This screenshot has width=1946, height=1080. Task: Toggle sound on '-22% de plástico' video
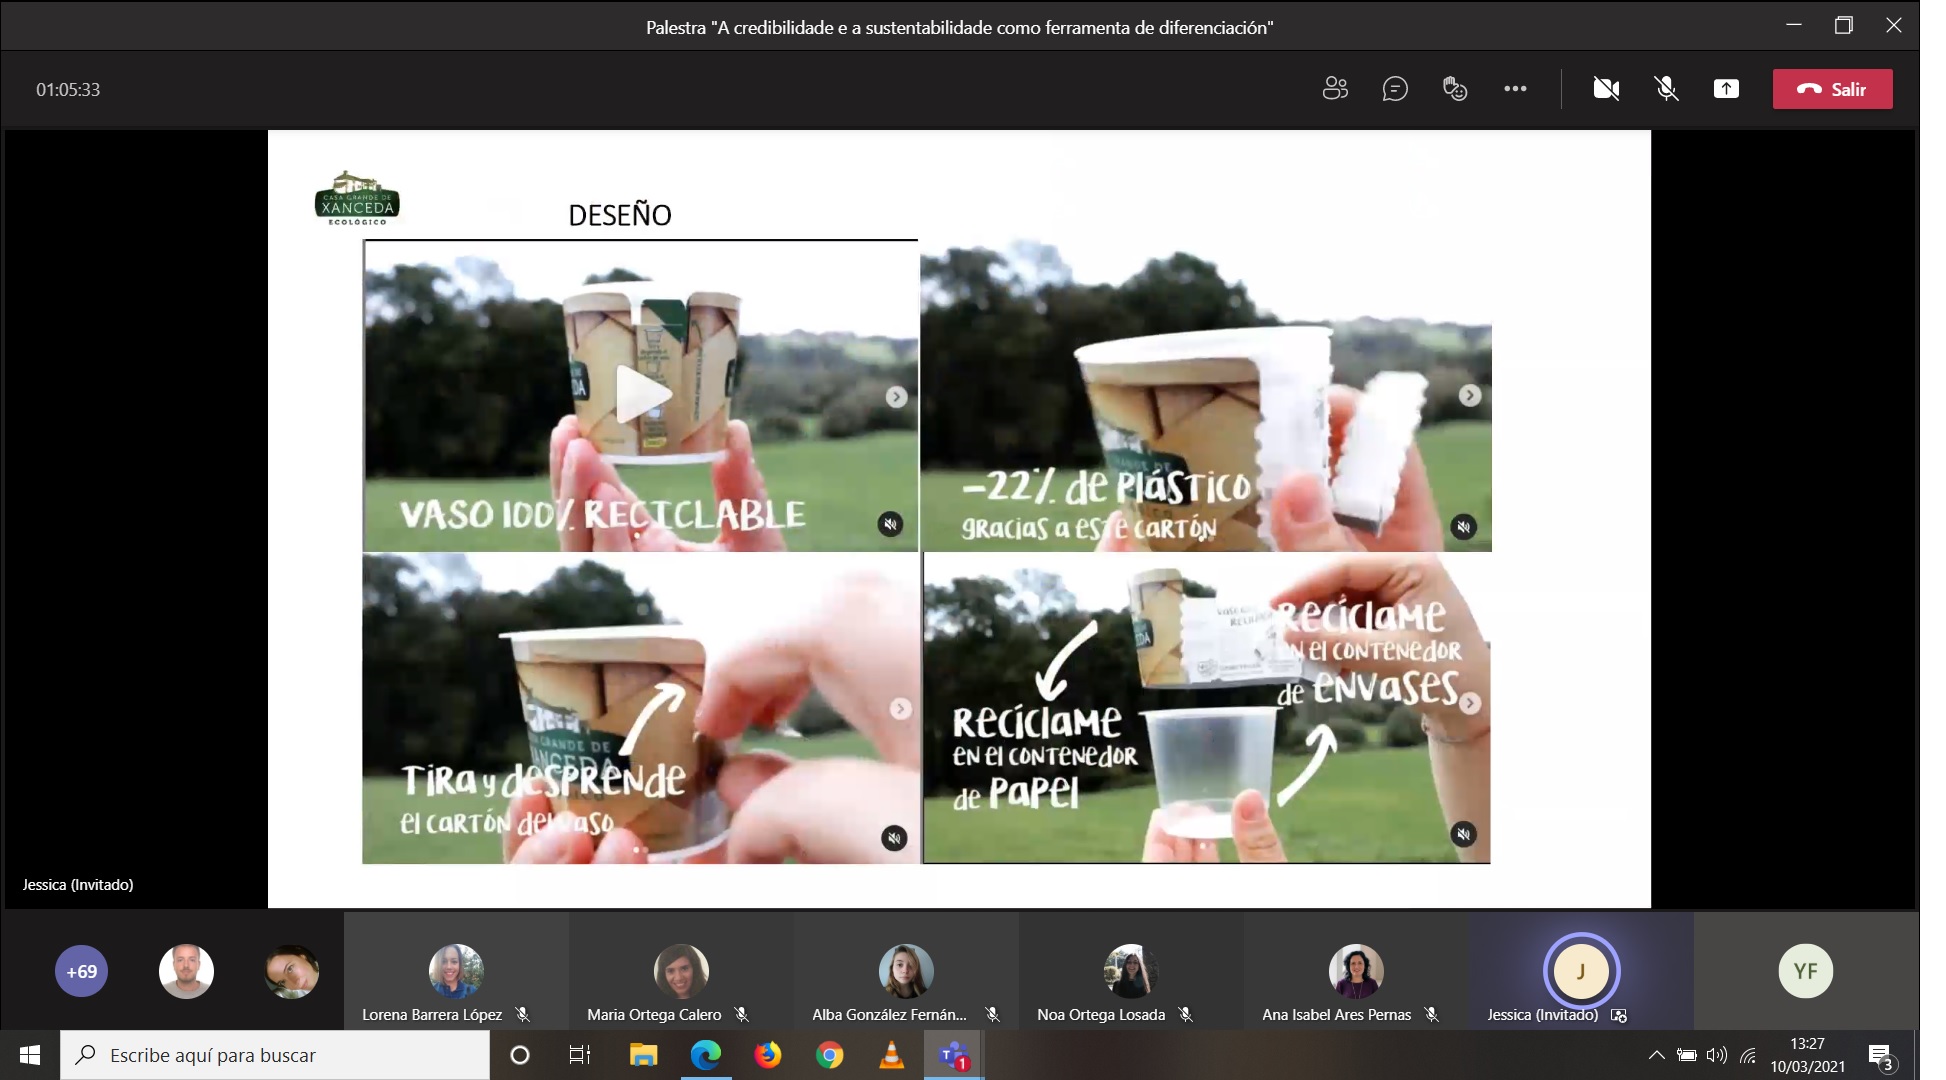pyautogui.click(x=1463, y=527)
